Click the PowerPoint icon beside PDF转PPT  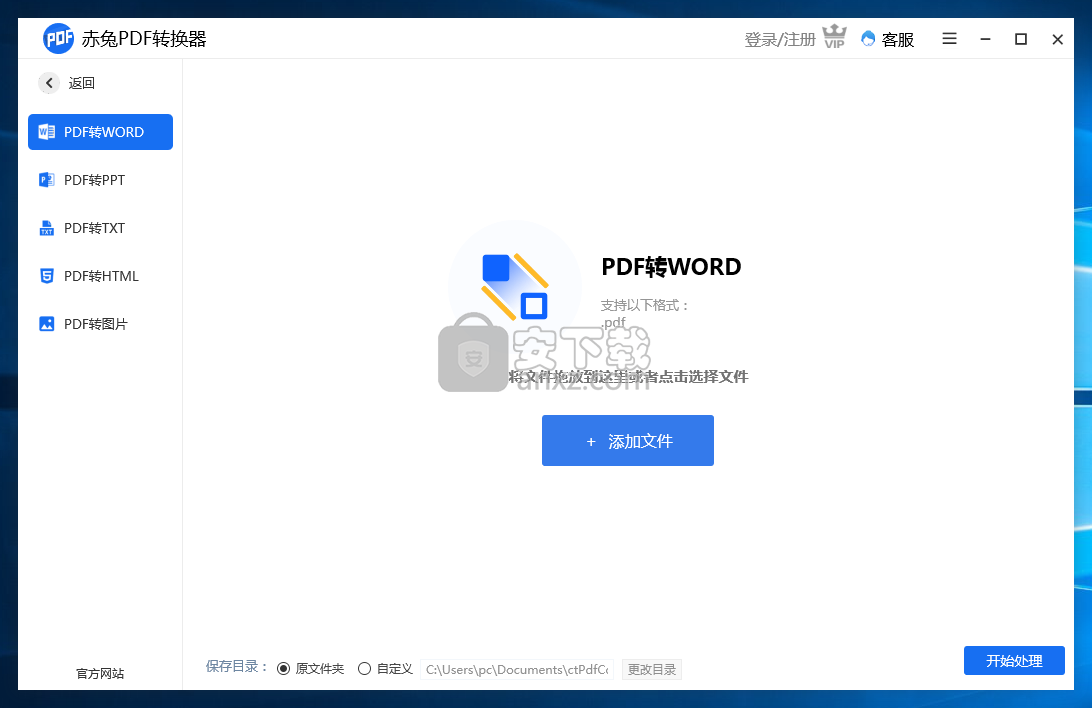(47, 180)
